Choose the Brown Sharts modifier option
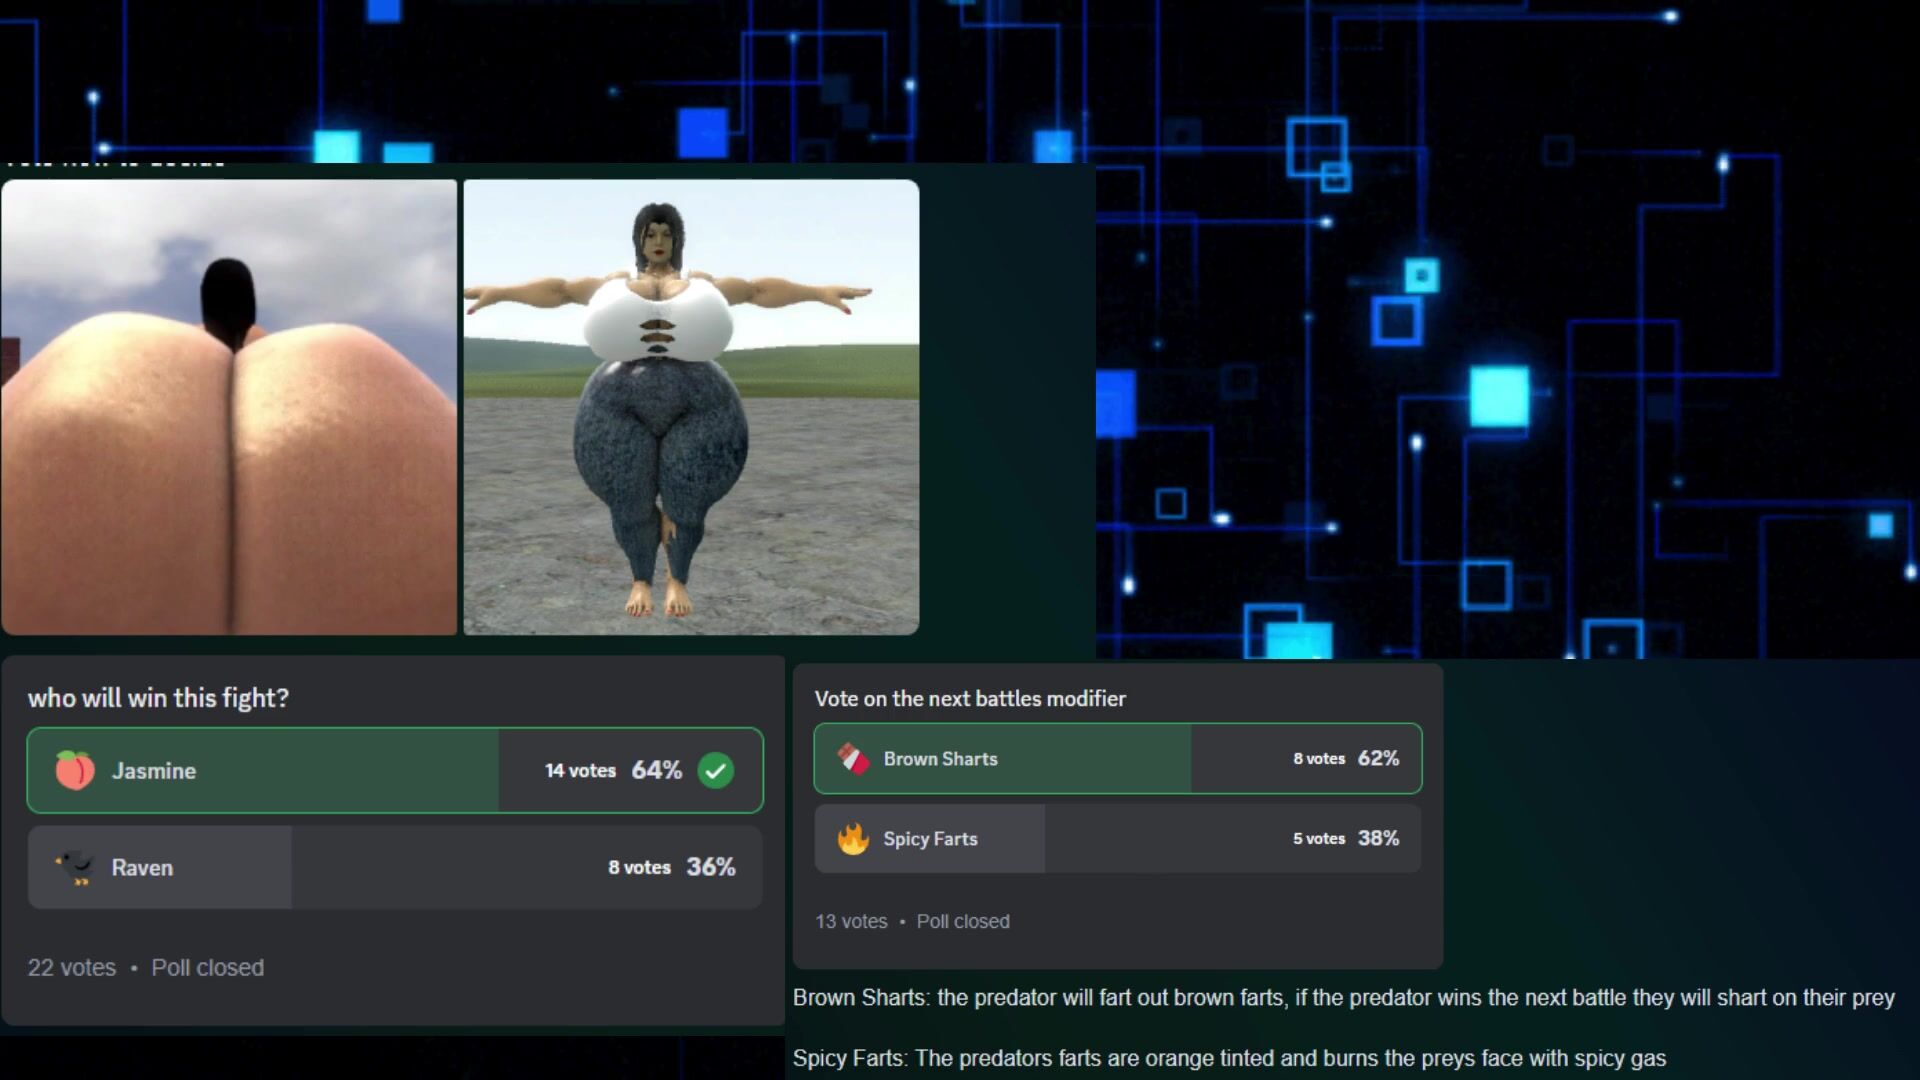The width and height of the screenshot is (1920, 1080). click(1050, 758)
